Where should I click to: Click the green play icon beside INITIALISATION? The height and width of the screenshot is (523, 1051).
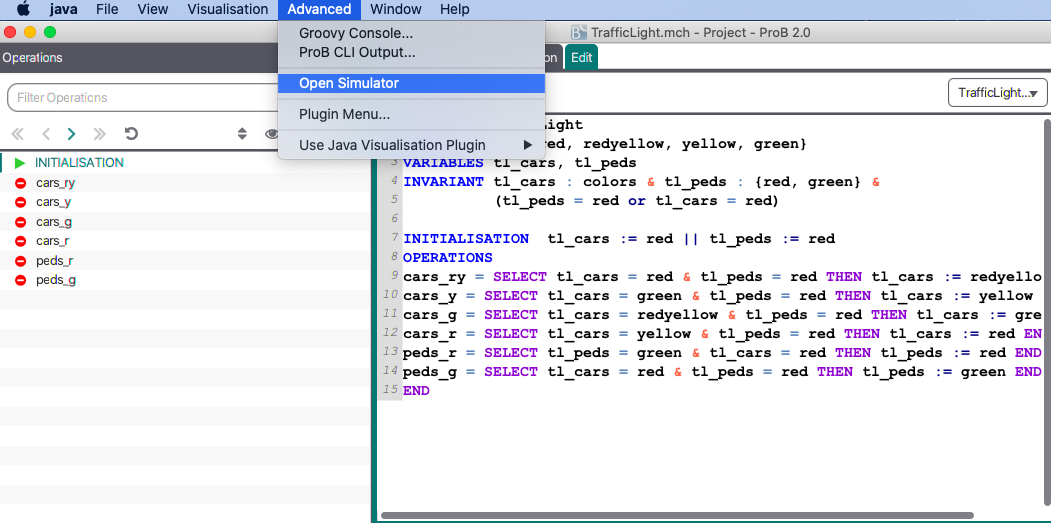click(20, 163)
